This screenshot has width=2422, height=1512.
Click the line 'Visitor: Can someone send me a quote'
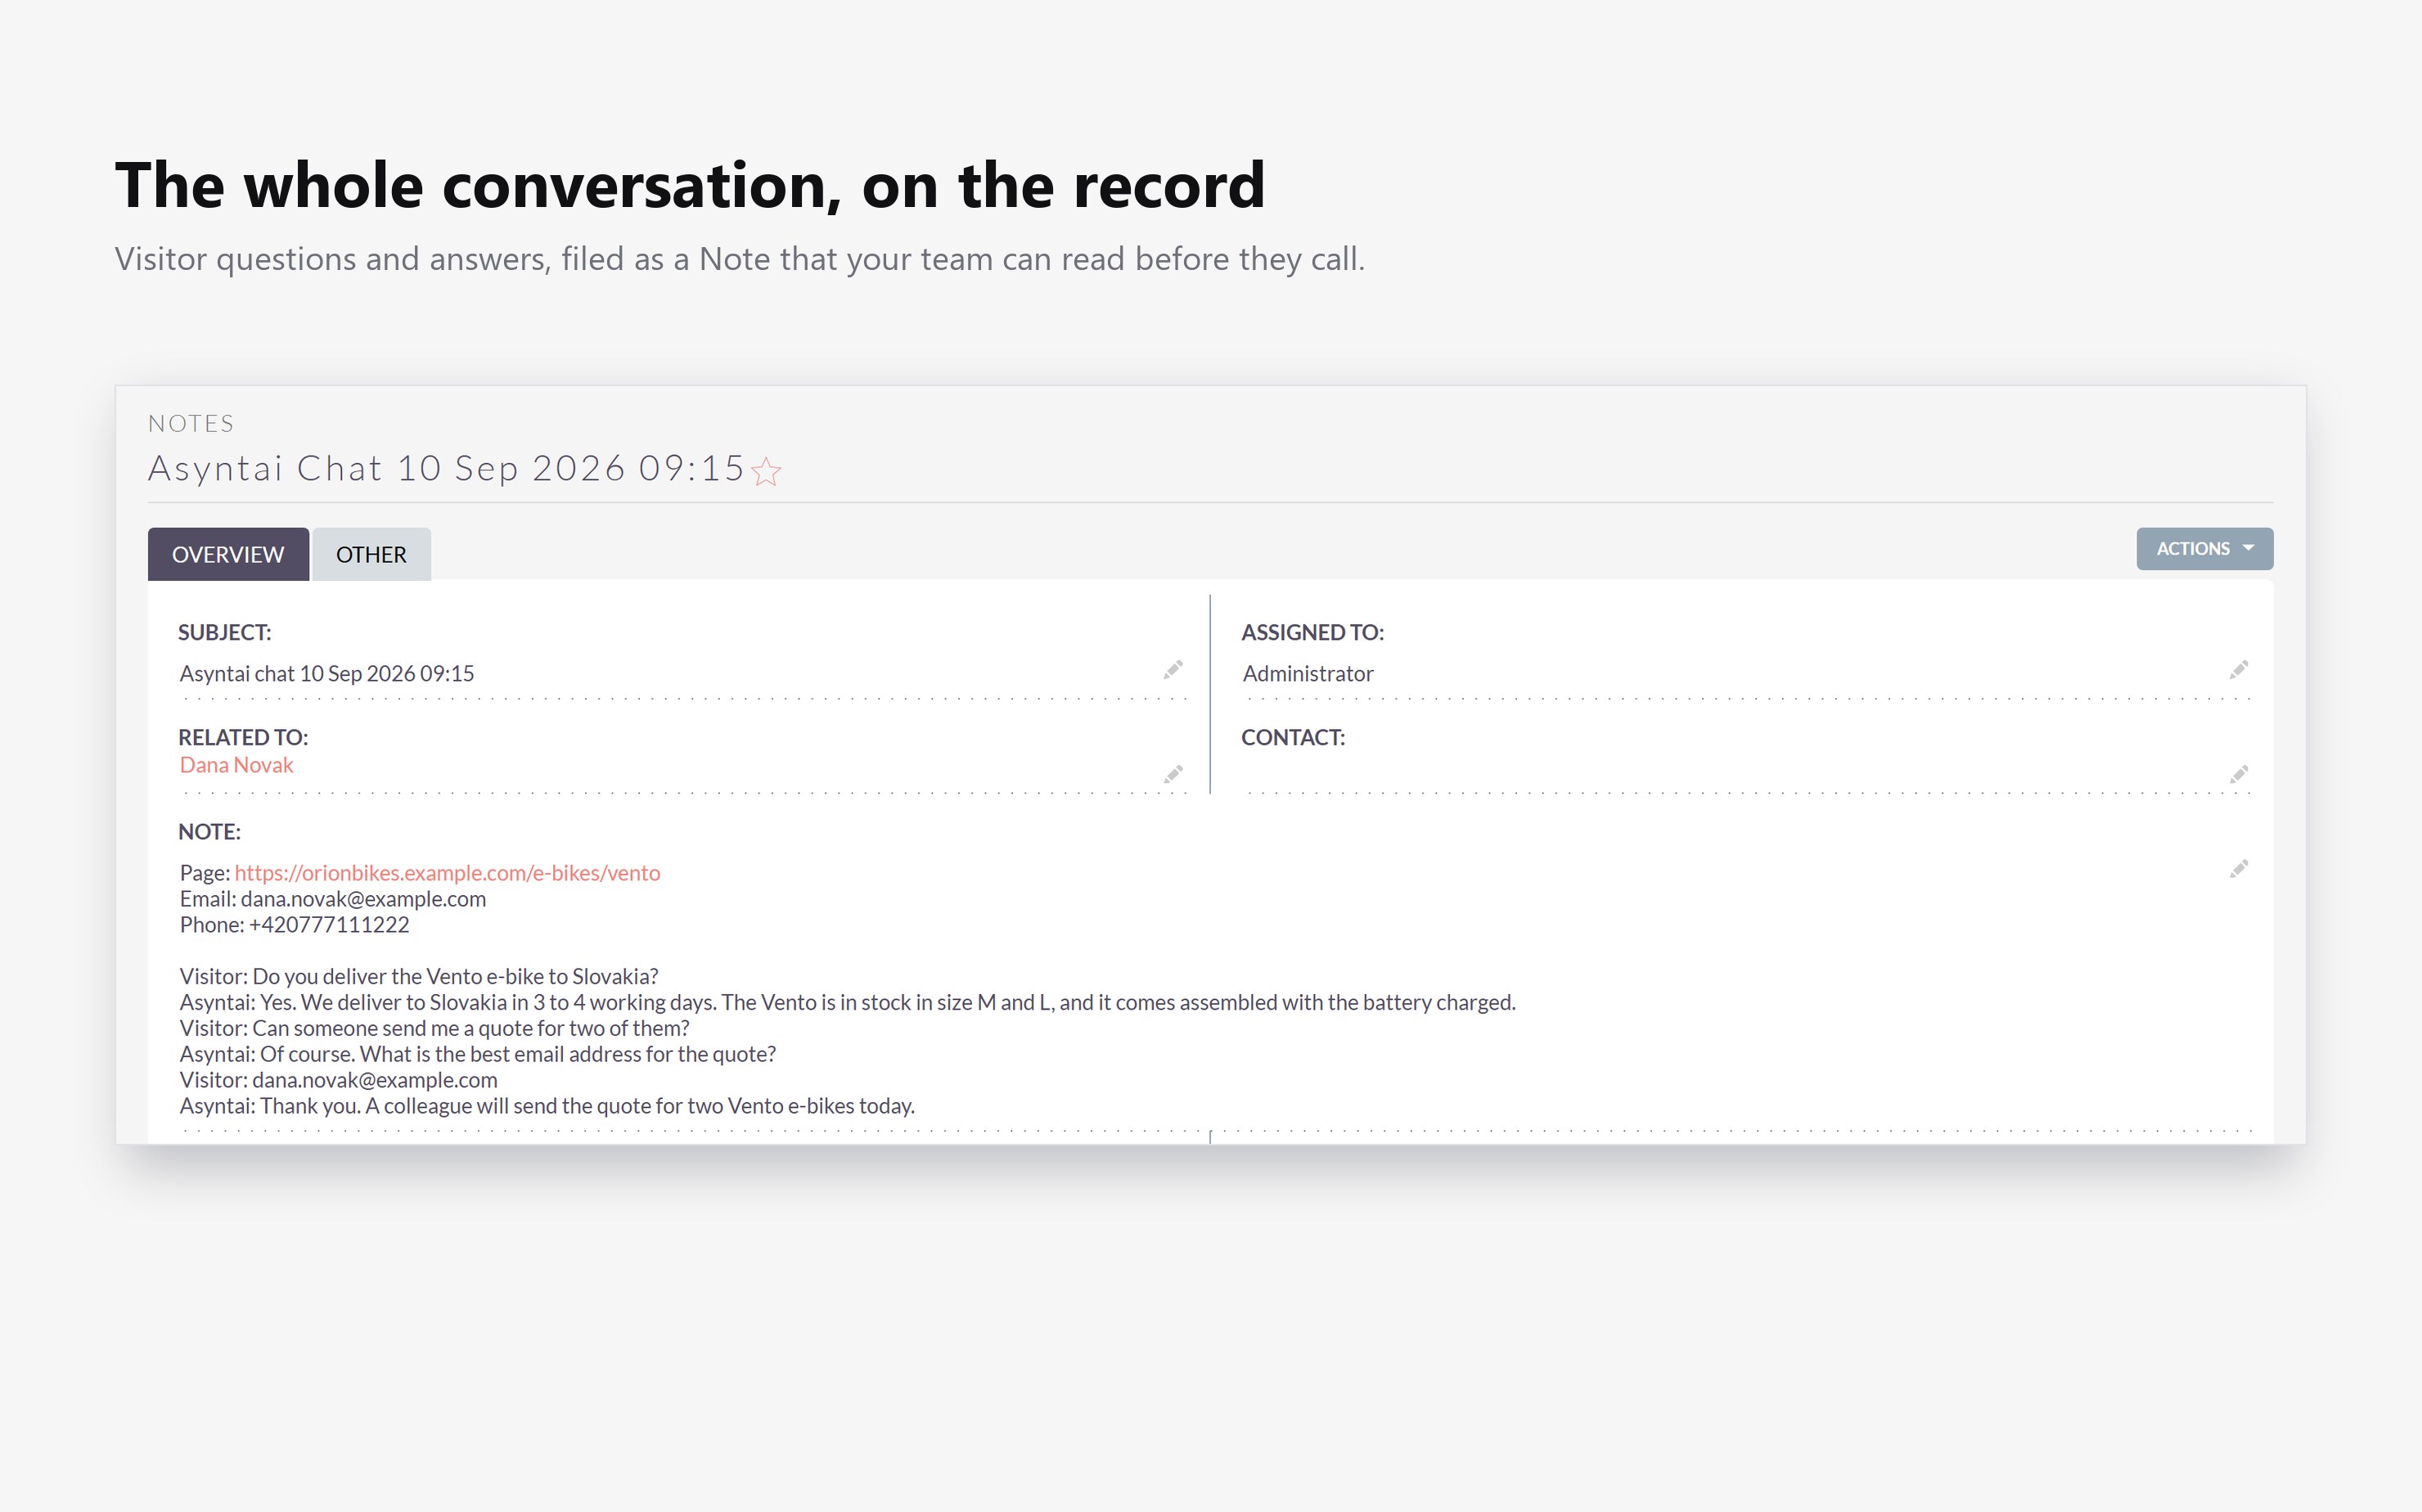pyautogui.click(x=435, y=1029)
